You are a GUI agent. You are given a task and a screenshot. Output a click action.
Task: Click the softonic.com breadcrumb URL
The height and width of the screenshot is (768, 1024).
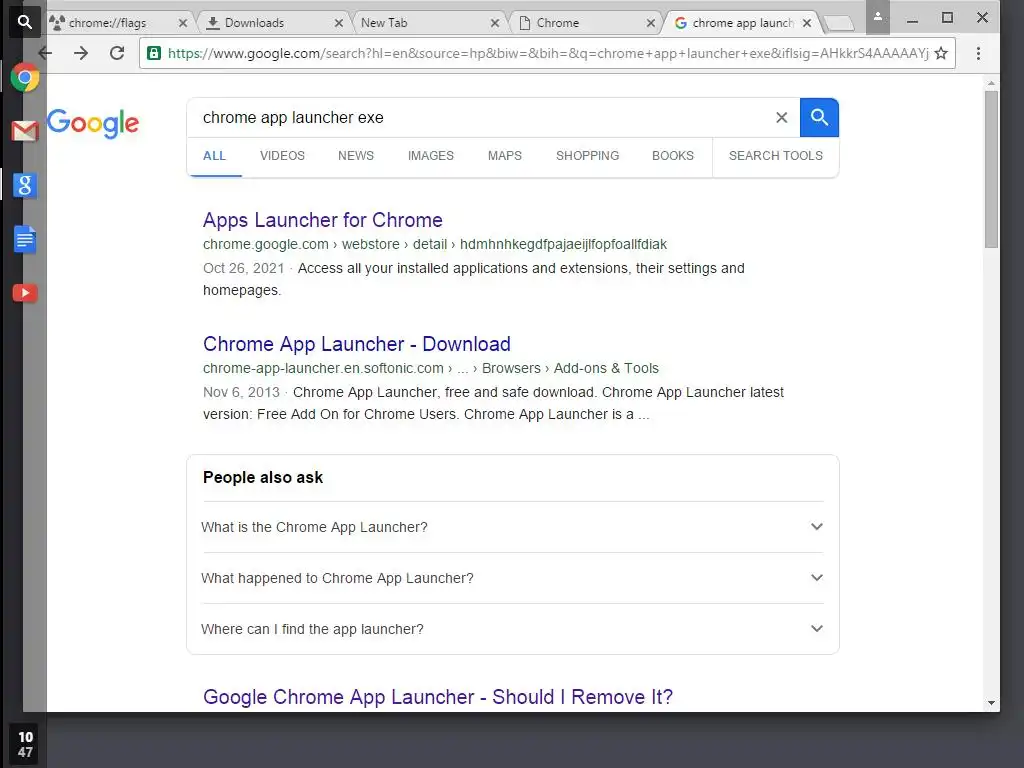430,368
